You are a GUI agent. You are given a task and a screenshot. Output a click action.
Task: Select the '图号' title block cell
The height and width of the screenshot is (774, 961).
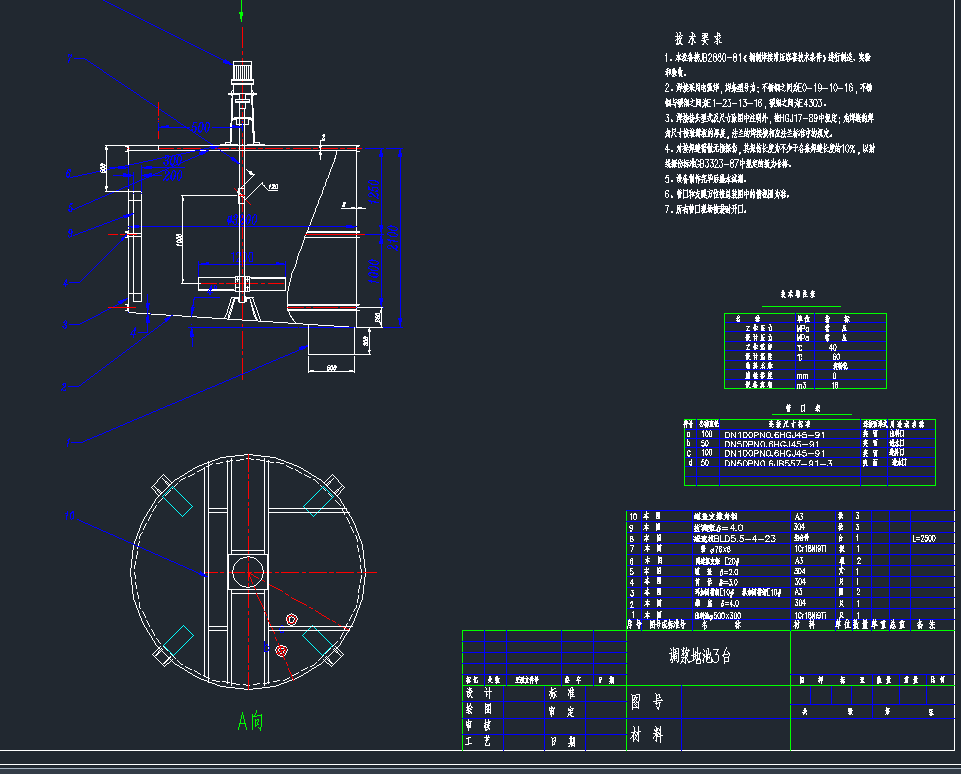646,702
